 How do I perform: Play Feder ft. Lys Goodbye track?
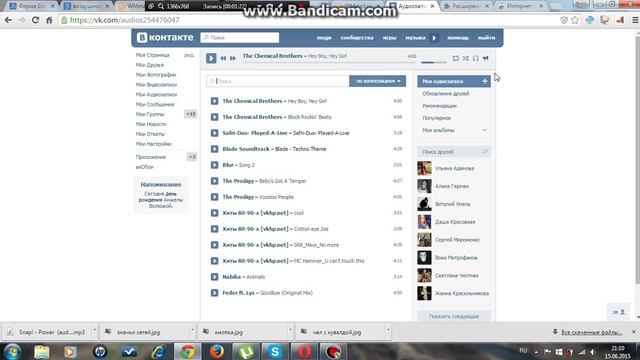214,293
